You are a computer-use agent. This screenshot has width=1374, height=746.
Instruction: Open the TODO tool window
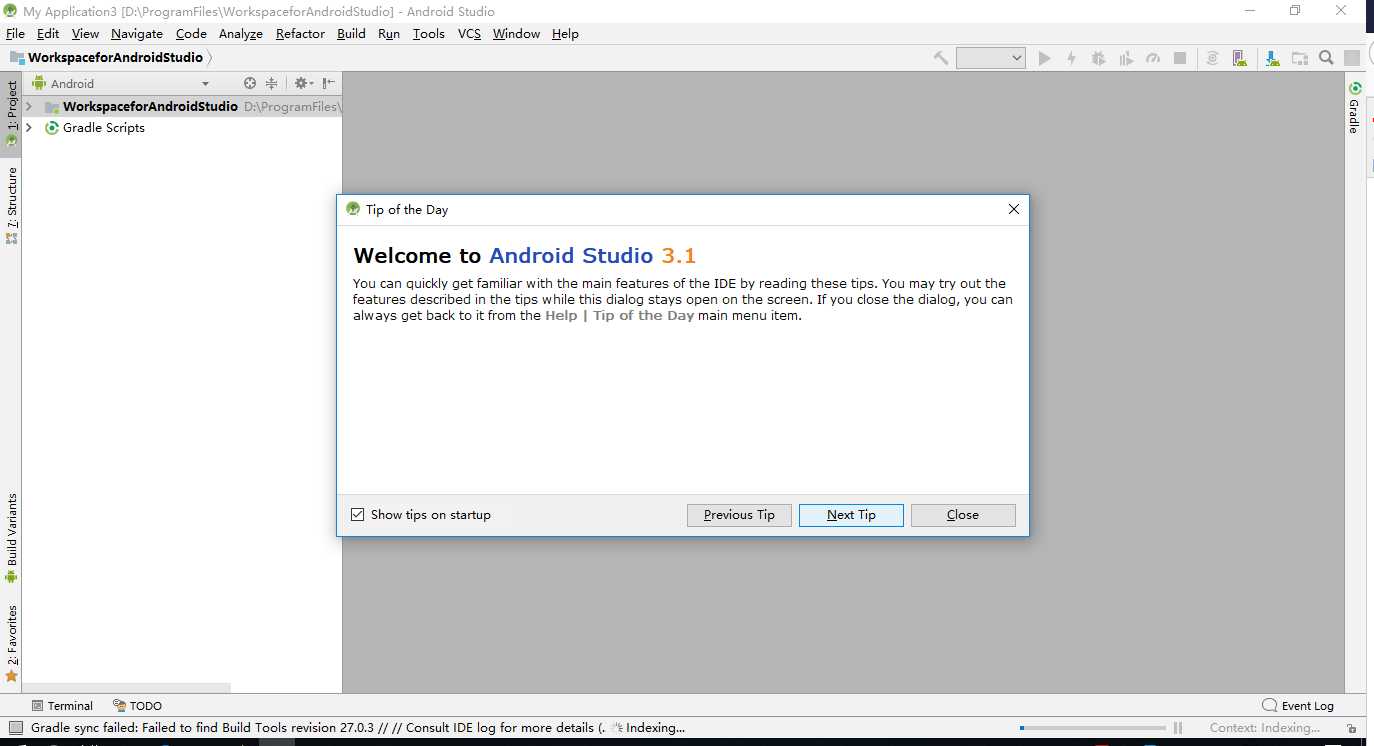click(x=137, y=705)
